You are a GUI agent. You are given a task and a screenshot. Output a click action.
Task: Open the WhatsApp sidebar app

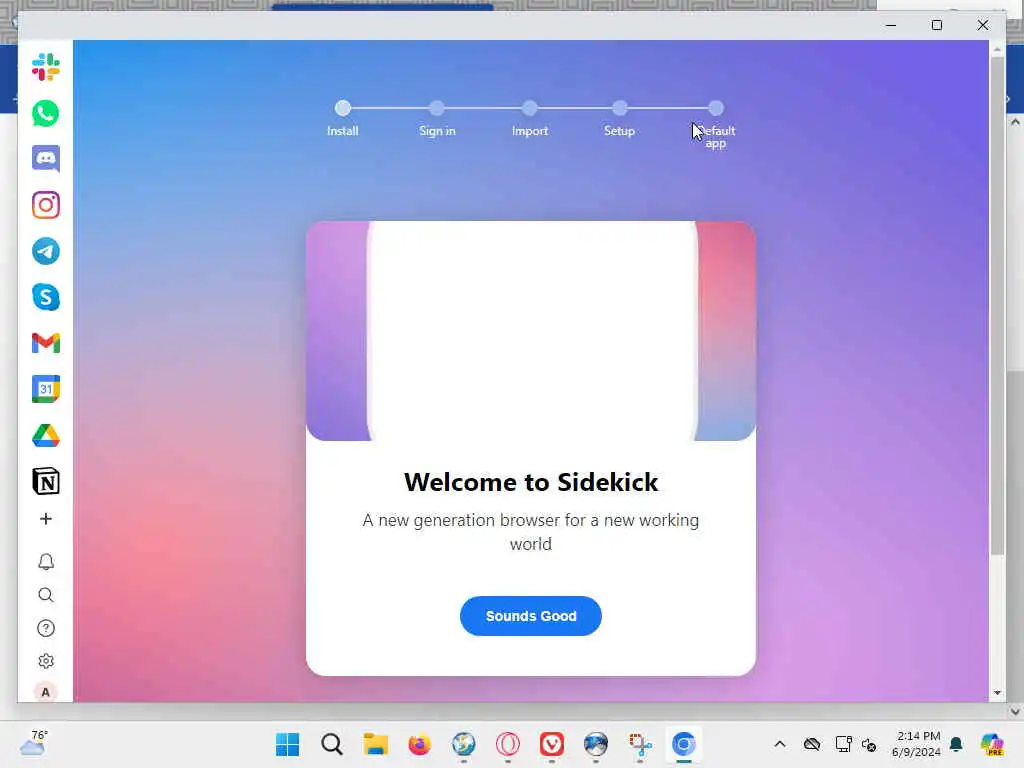tap(46, 114)
